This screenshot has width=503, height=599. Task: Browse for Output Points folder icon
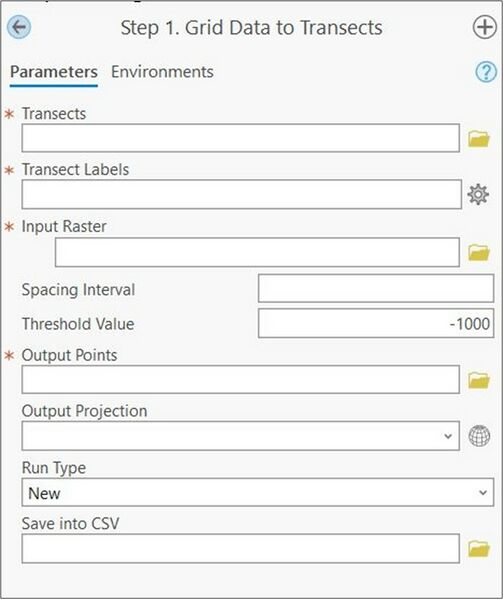[x=479, y=380]
